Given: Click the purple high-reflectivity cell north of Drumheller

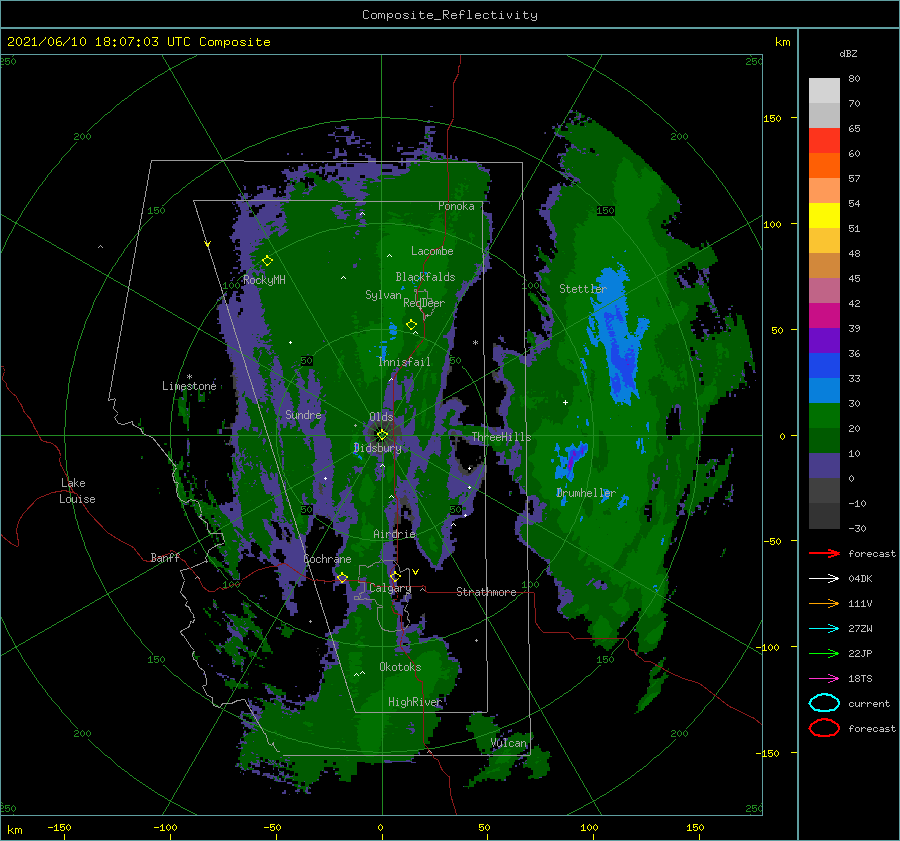Looking at the screenshot, I should click(572, 458).
